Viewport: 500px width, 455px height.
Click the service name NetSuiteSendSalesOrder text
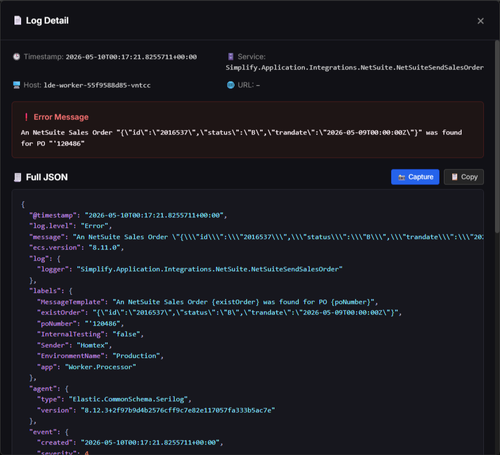pyautogui.click(x=354, y=68)
